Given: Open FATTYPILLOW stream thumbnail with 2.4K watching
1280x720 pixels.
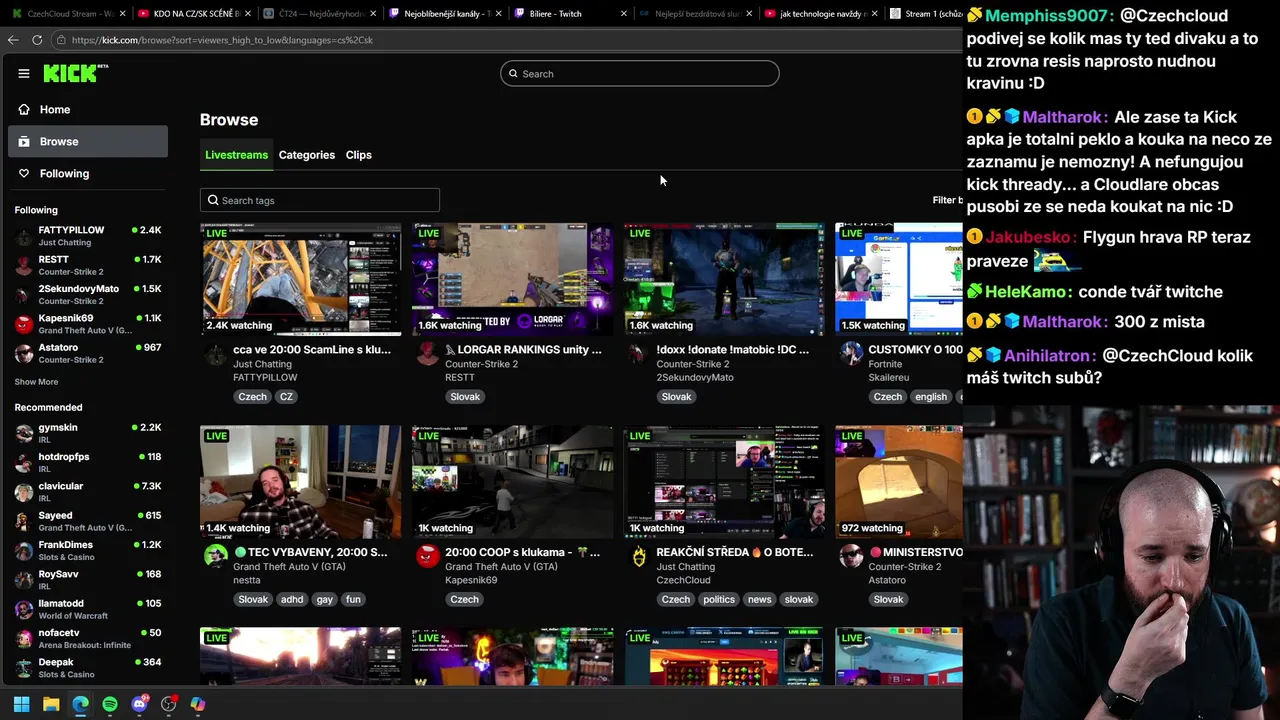Looking at the screenshot, I should [x=300, y=279].
